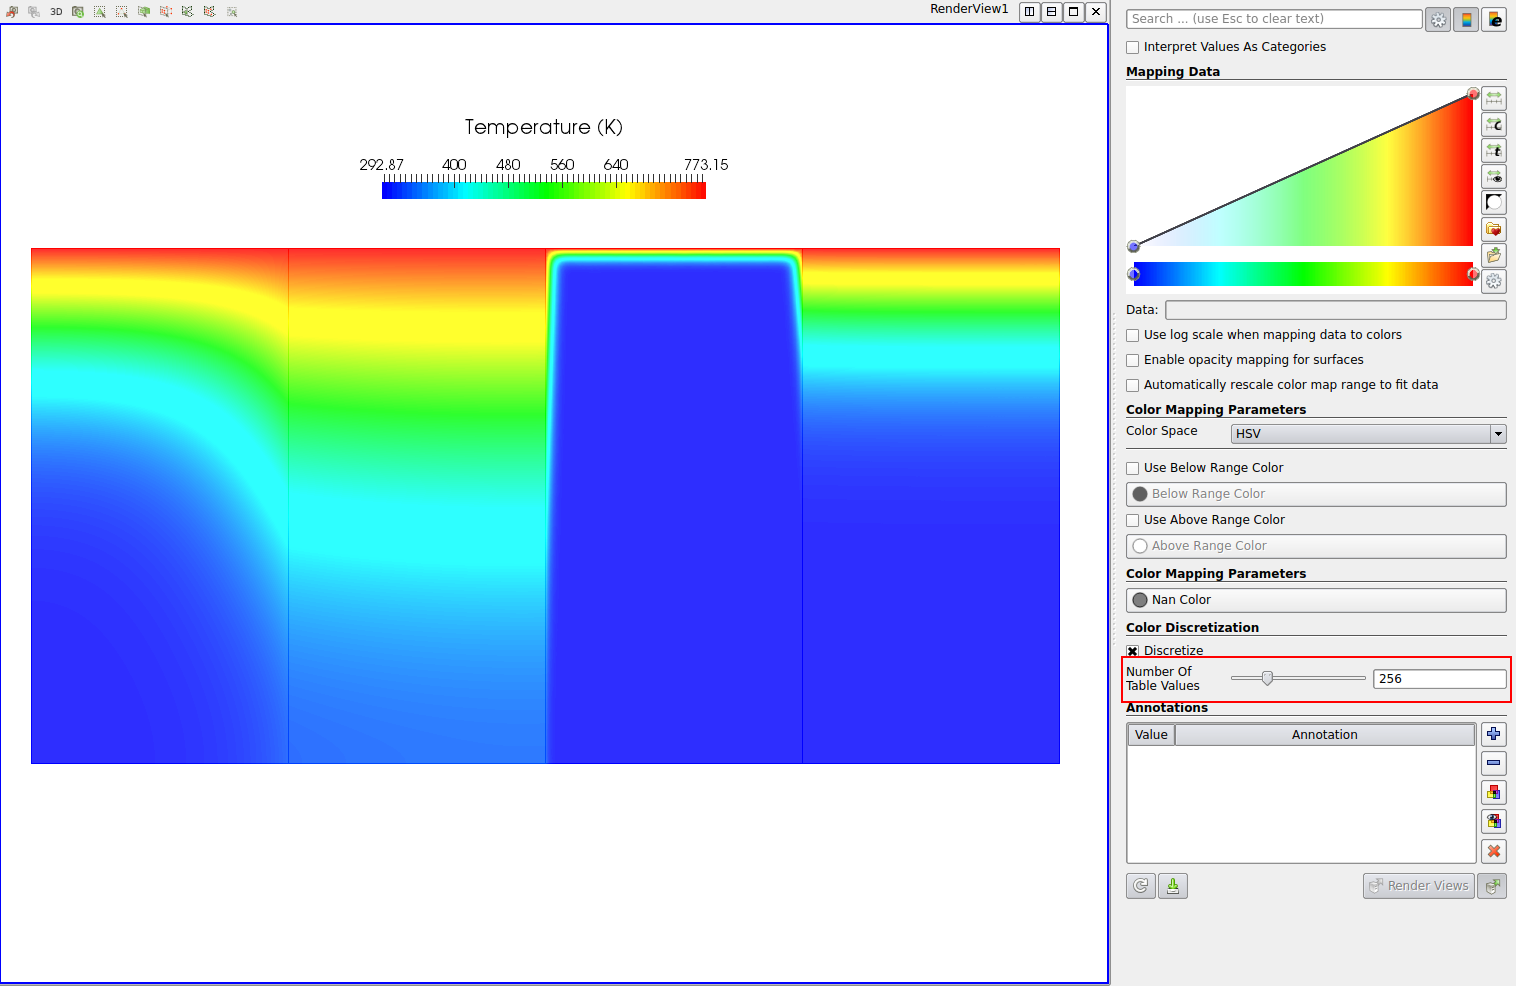Click the redo camera icon in view toolbar
Image resolution: width=1516 pixels, height=986 pixels.
click(x=34, y=11)
